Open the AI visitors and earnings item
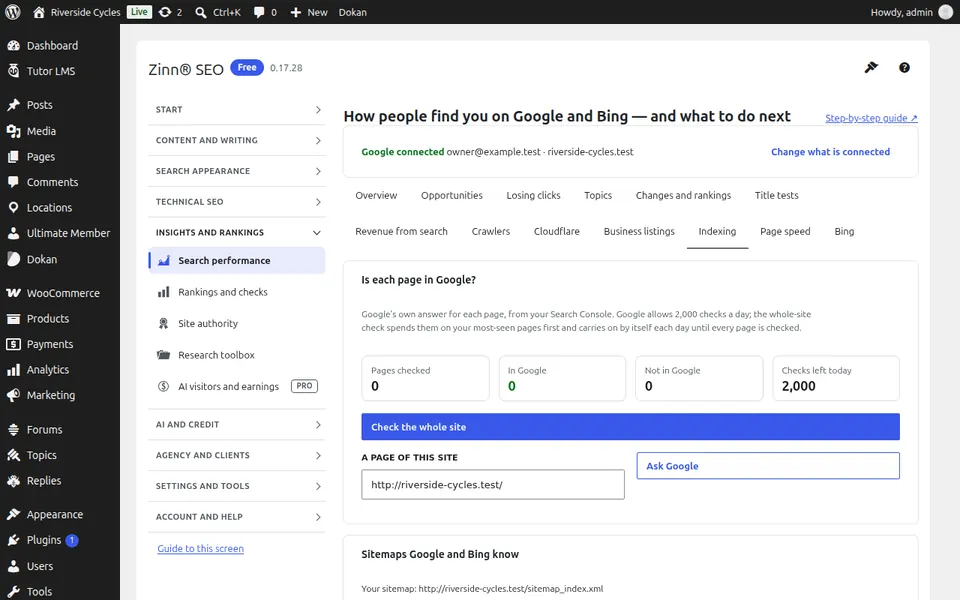 pyautogui.click(x=237, y=386)
